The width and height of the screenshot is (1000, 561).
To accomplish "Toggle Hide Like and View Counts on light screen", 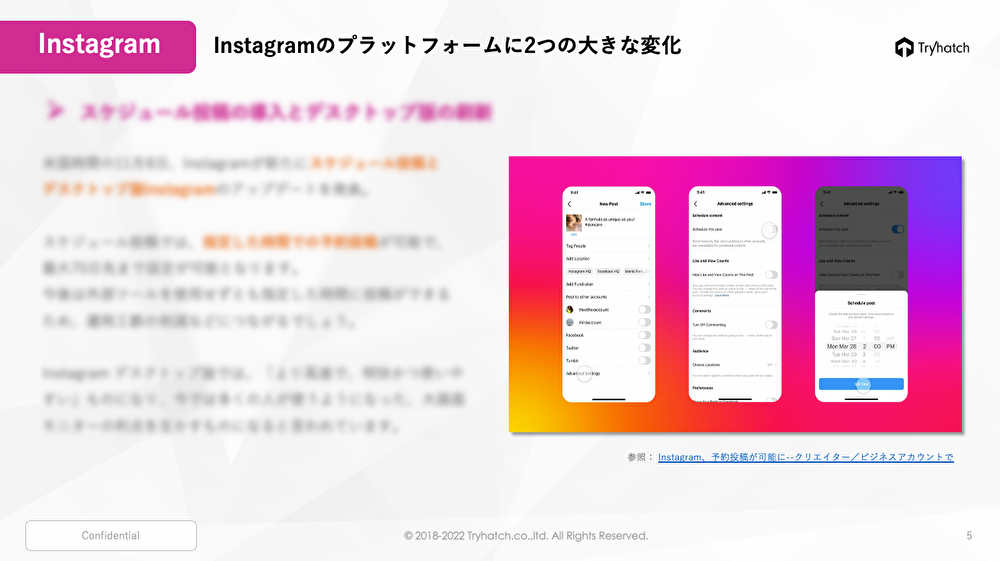I will coord(771,275).
